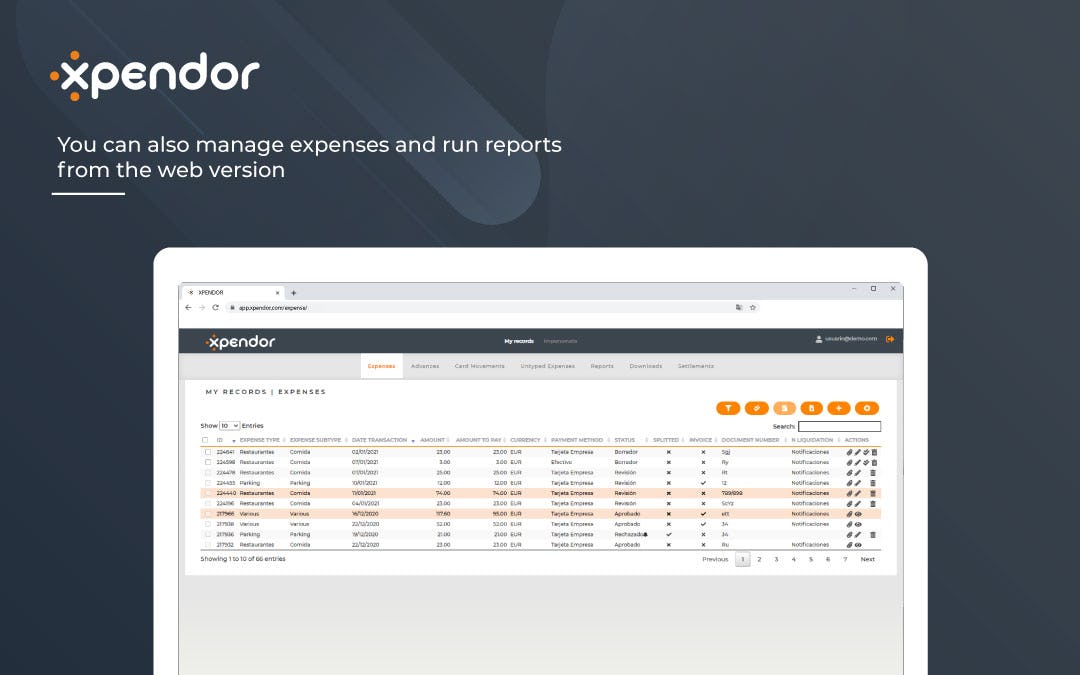This screenshot has height=675, width=1080.
Task: Open the Settlements tab
Action: click(696, 366)
